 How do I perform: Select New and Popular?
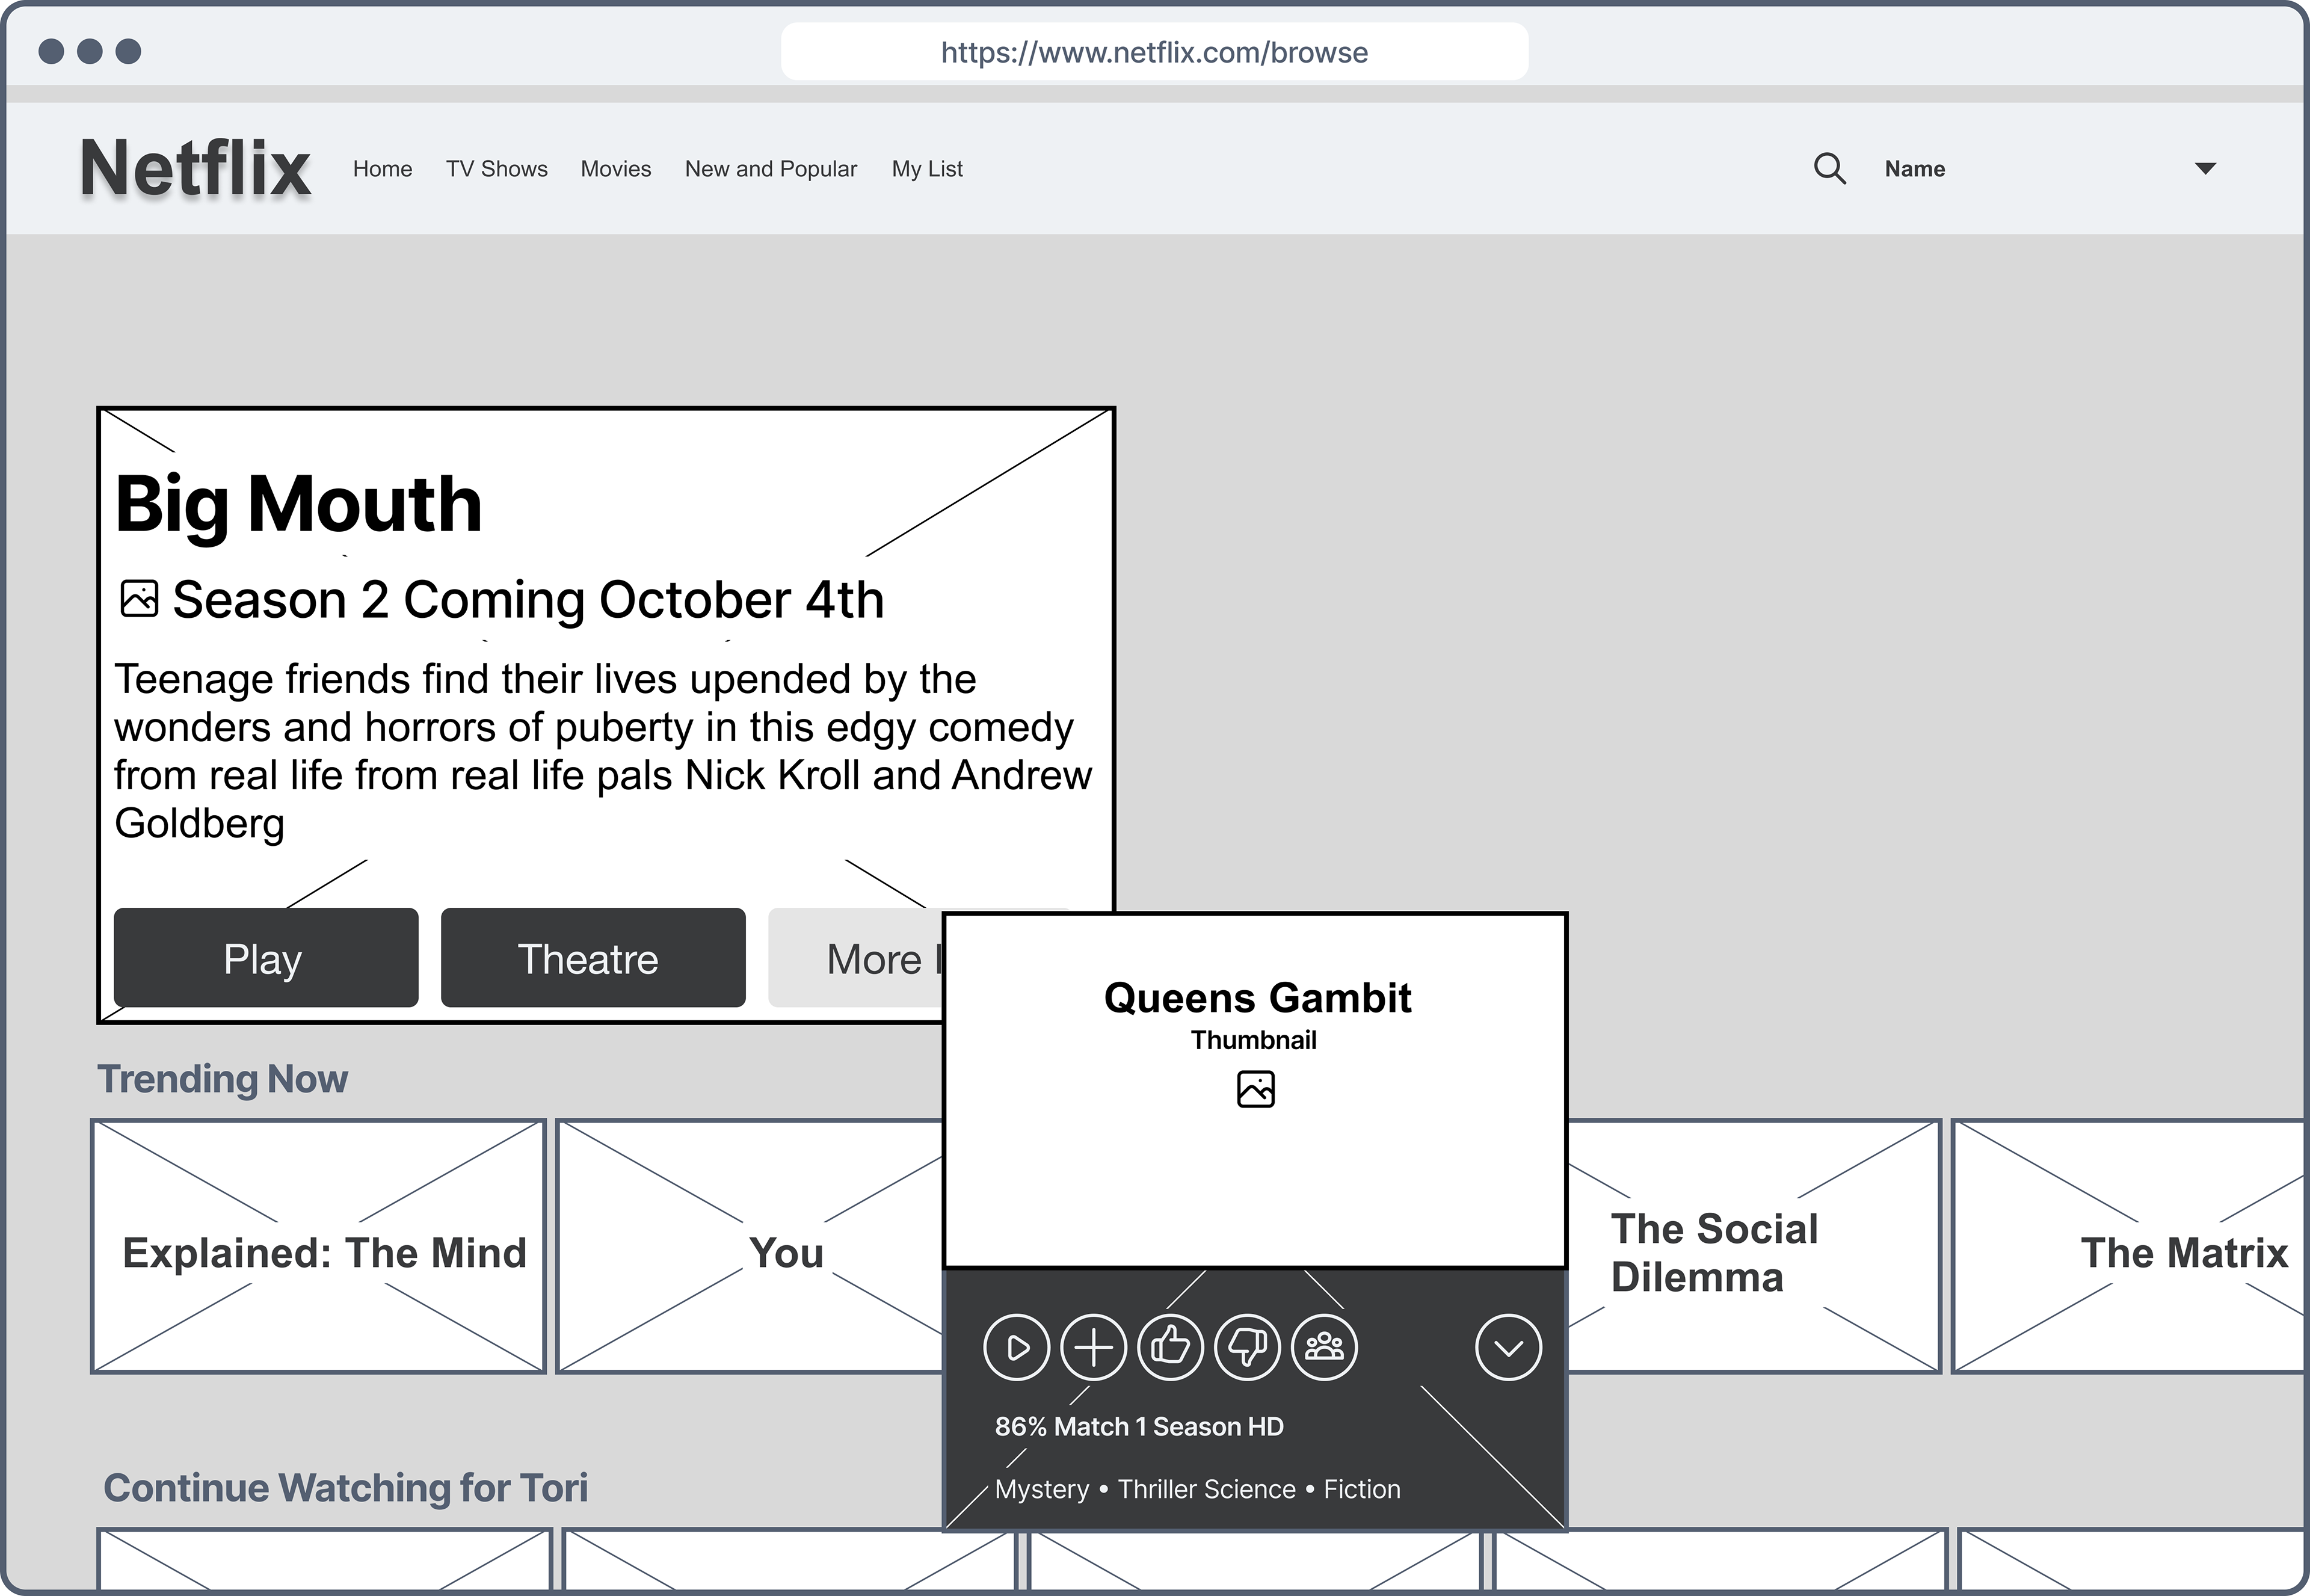(771, 169)
